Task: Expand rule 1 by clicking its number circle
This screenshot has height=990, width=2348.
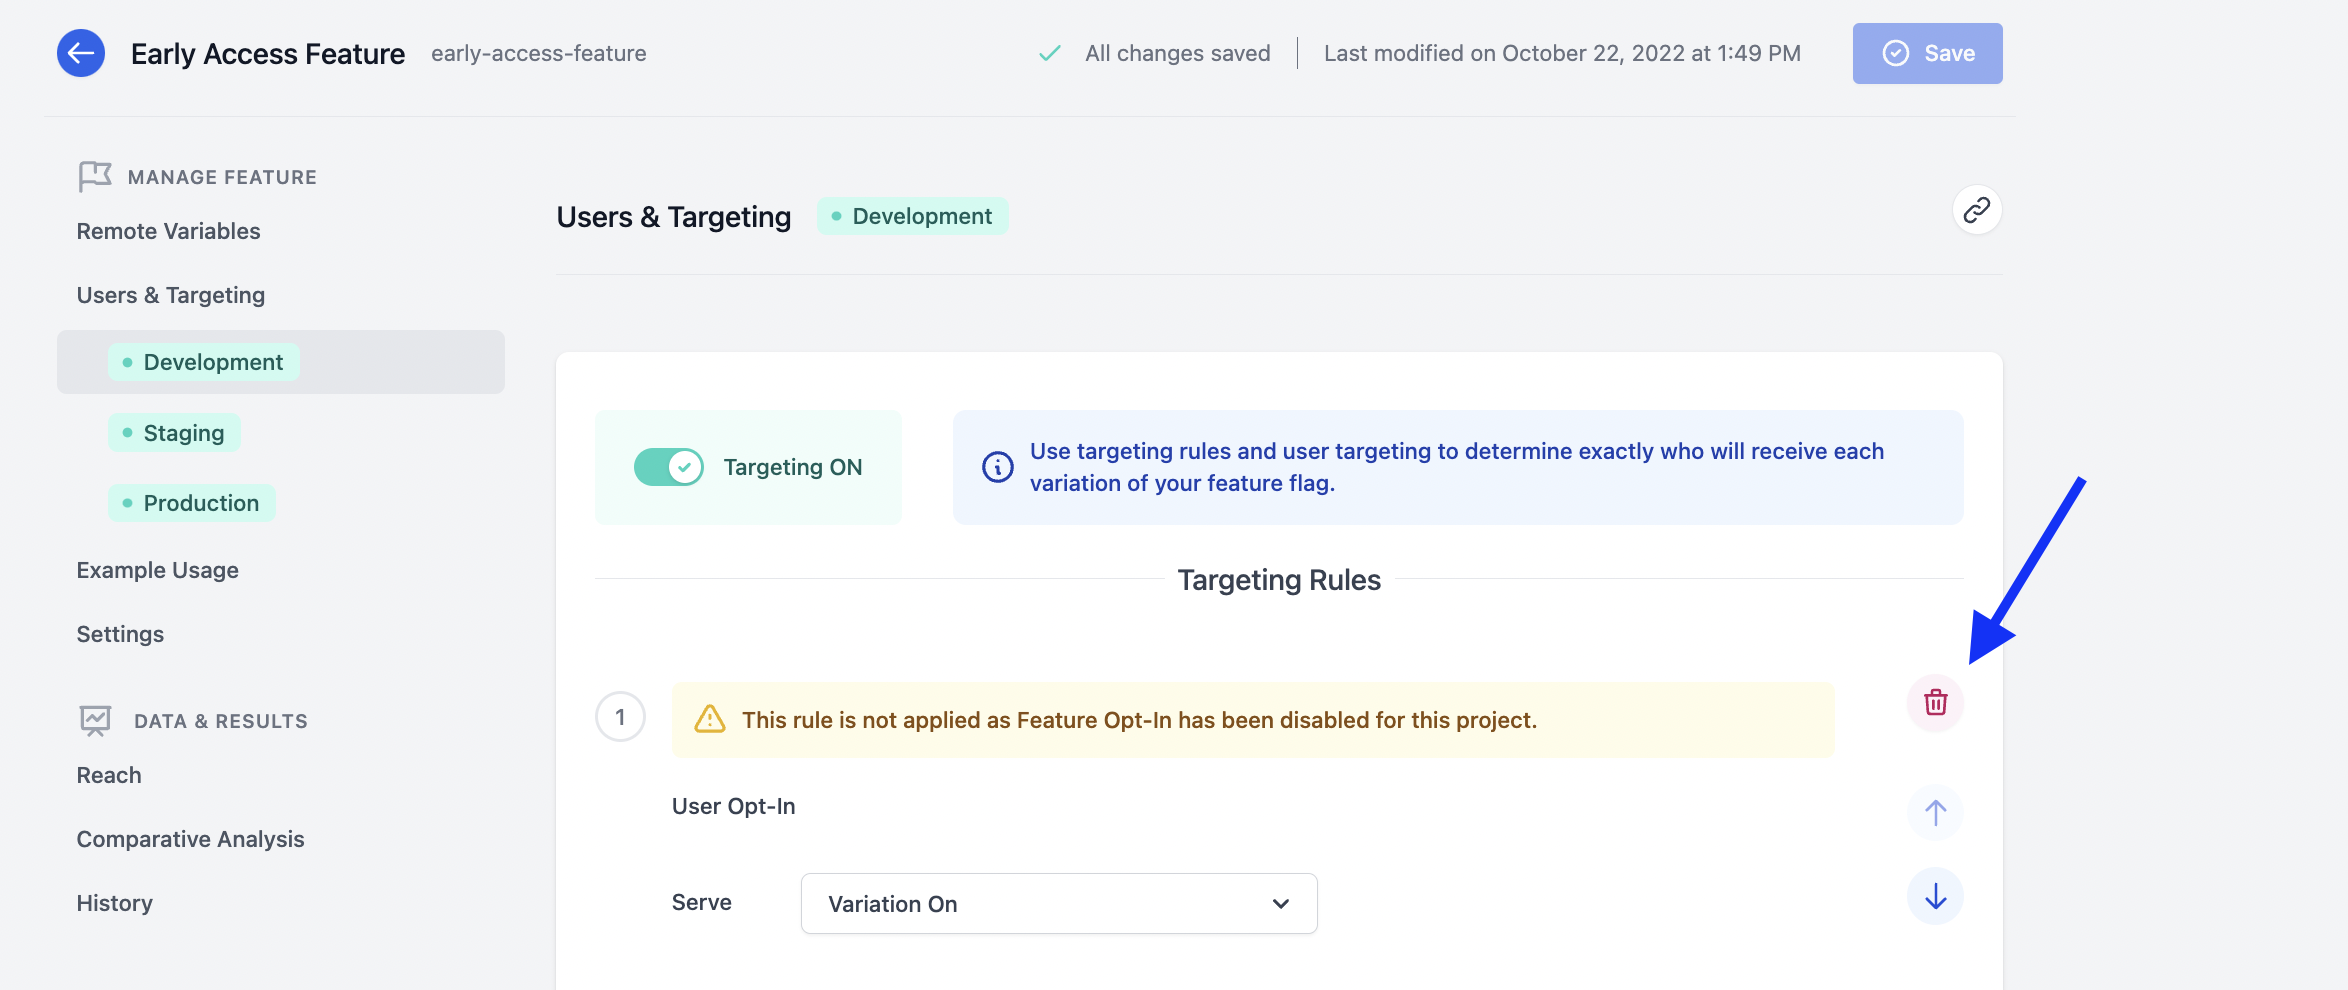Action: pyautogui.click(x=620, y=717)
